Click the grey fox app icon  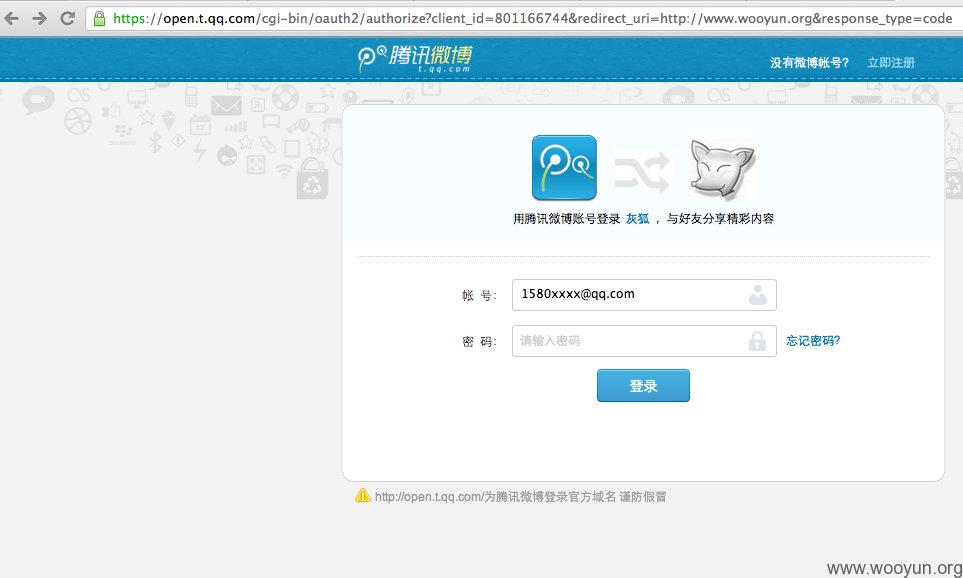tap(722, 168)
